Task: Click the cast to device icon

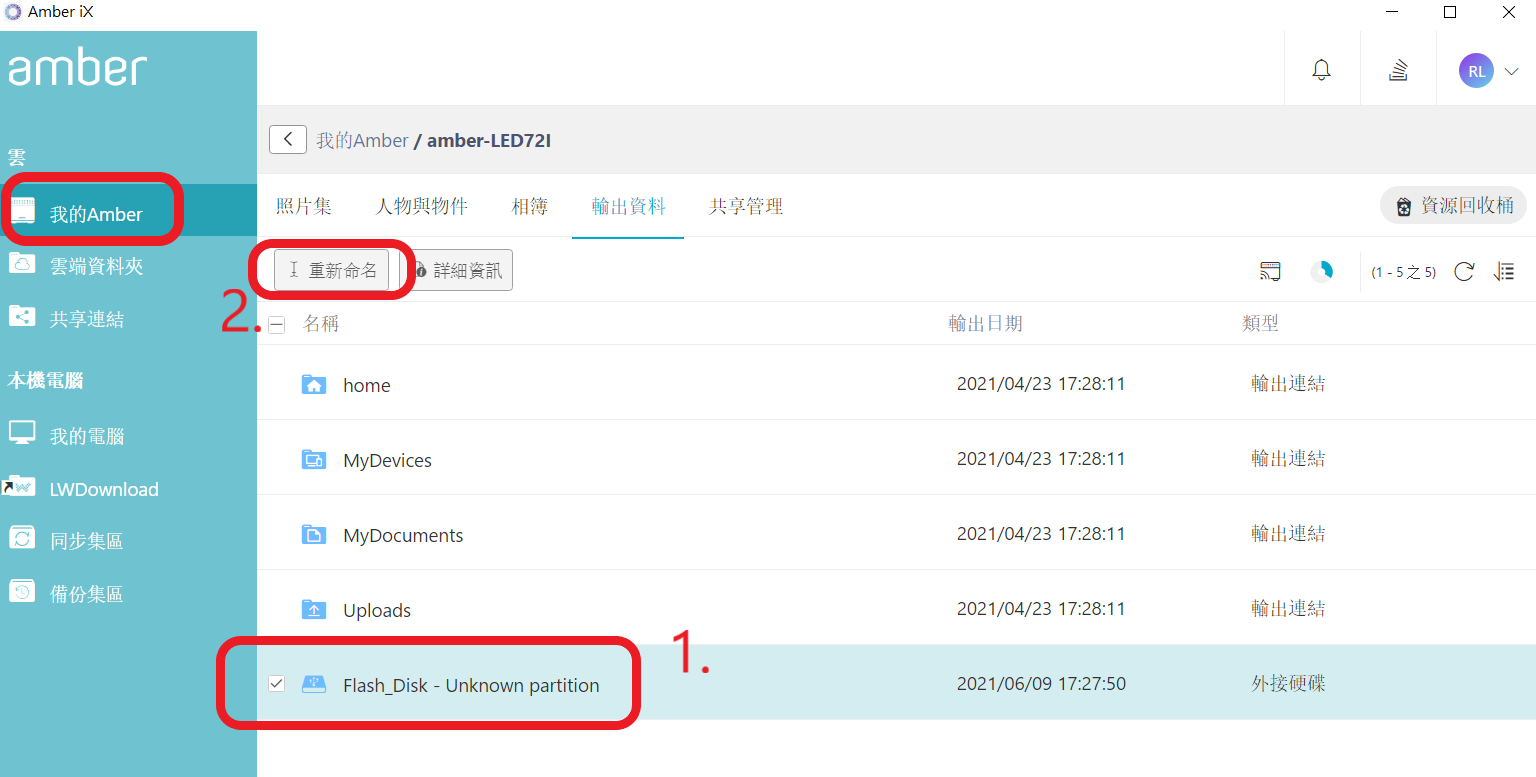Action: click(x=1270, y=271)
